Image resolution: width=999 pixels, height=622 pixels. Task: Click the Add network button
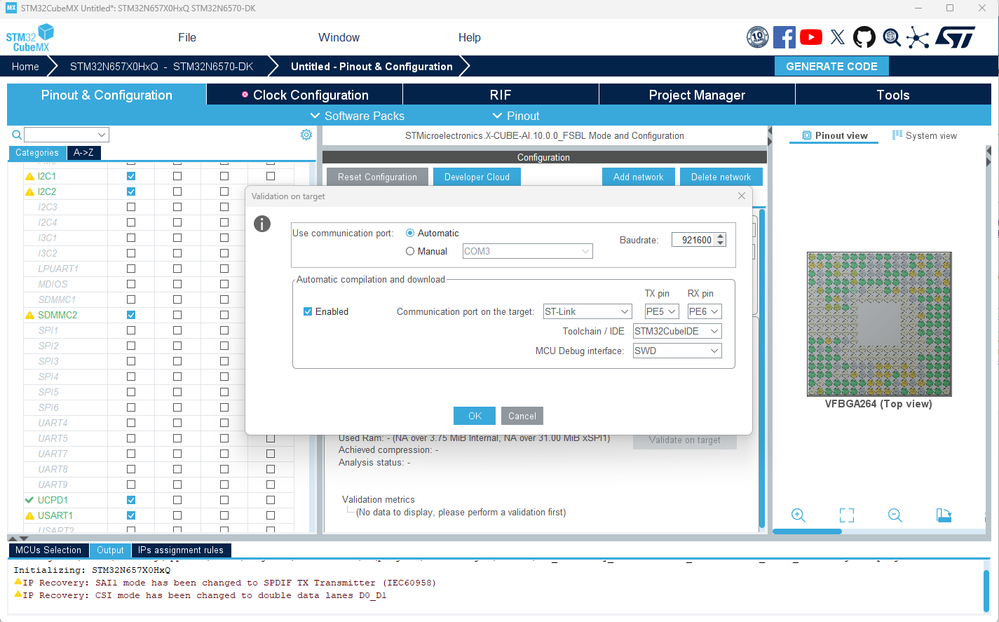click(x=638, y=177)
